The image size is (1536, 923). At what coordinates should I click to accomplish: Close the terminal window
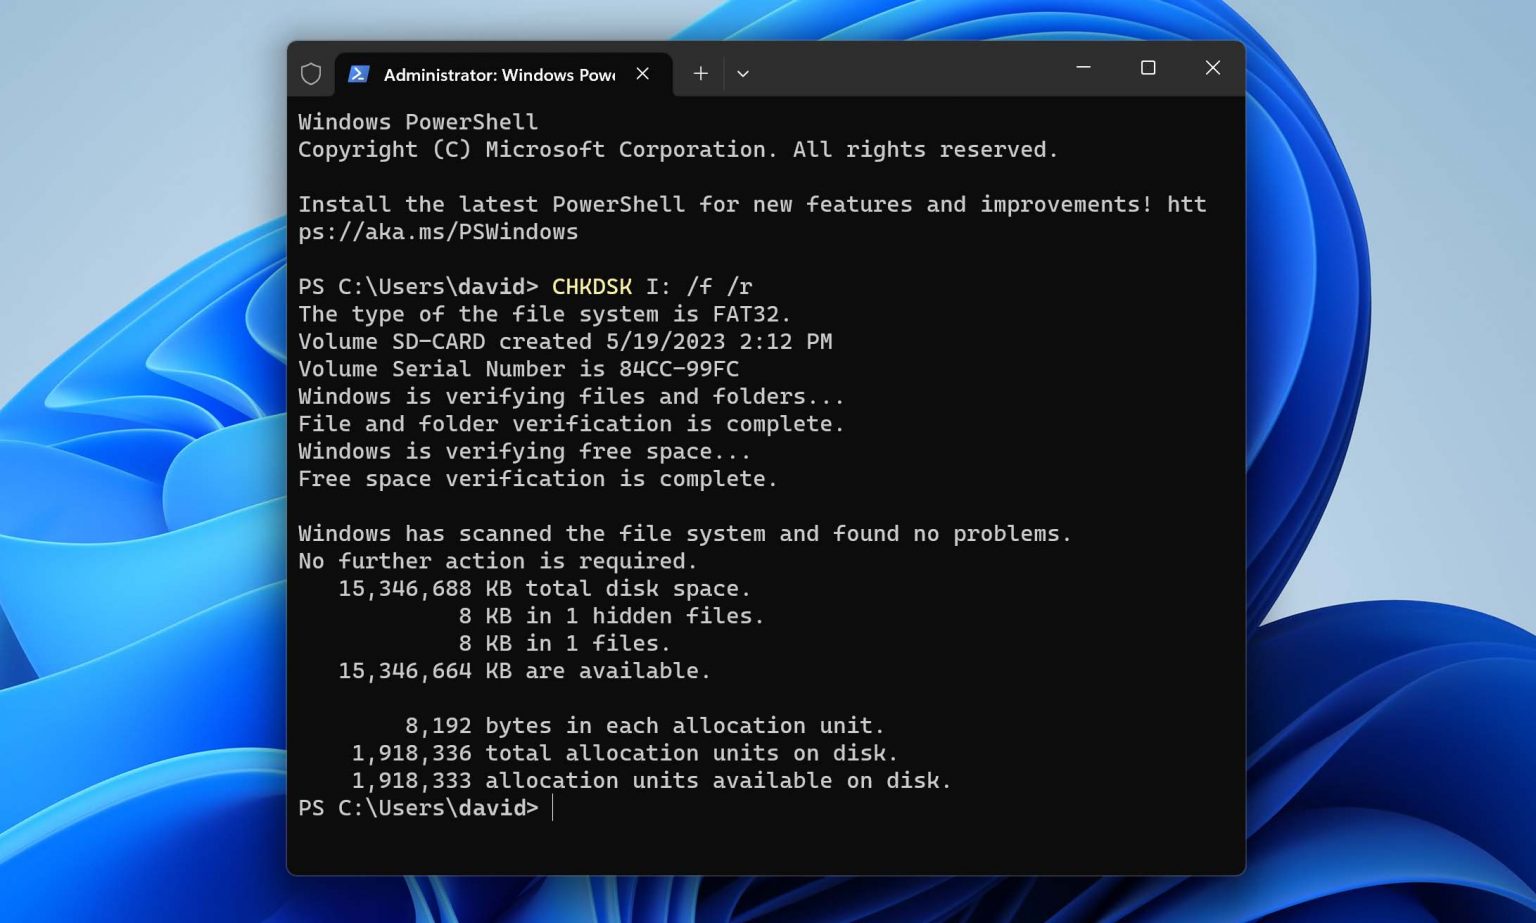(1212, 68)
